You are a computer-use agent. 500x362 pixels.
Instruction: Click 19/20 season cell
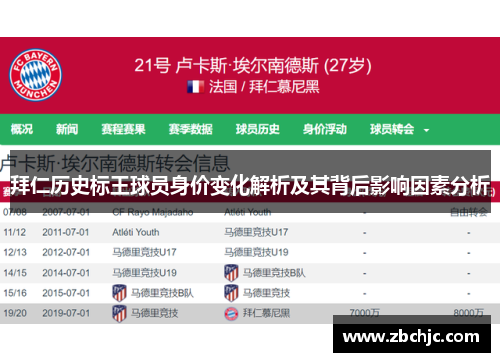pos(15,313)
